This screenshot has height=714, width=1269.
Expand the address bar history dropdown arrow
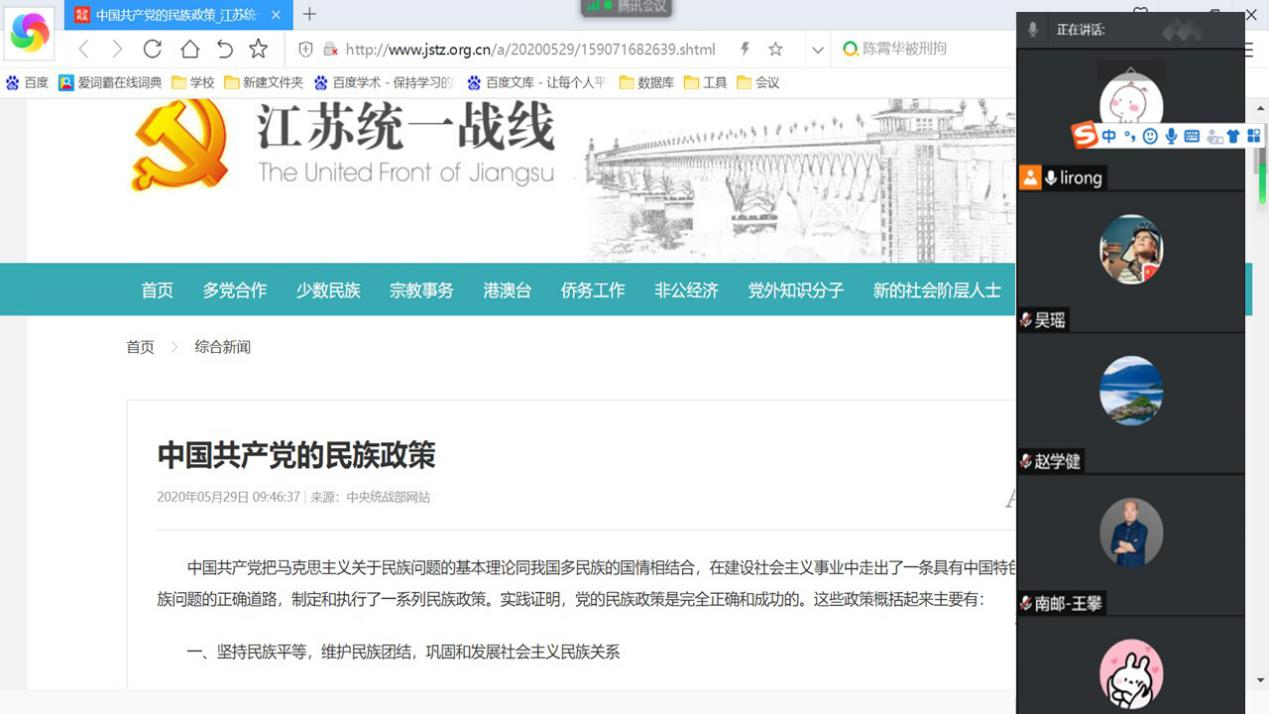click(x=818, y=49)
